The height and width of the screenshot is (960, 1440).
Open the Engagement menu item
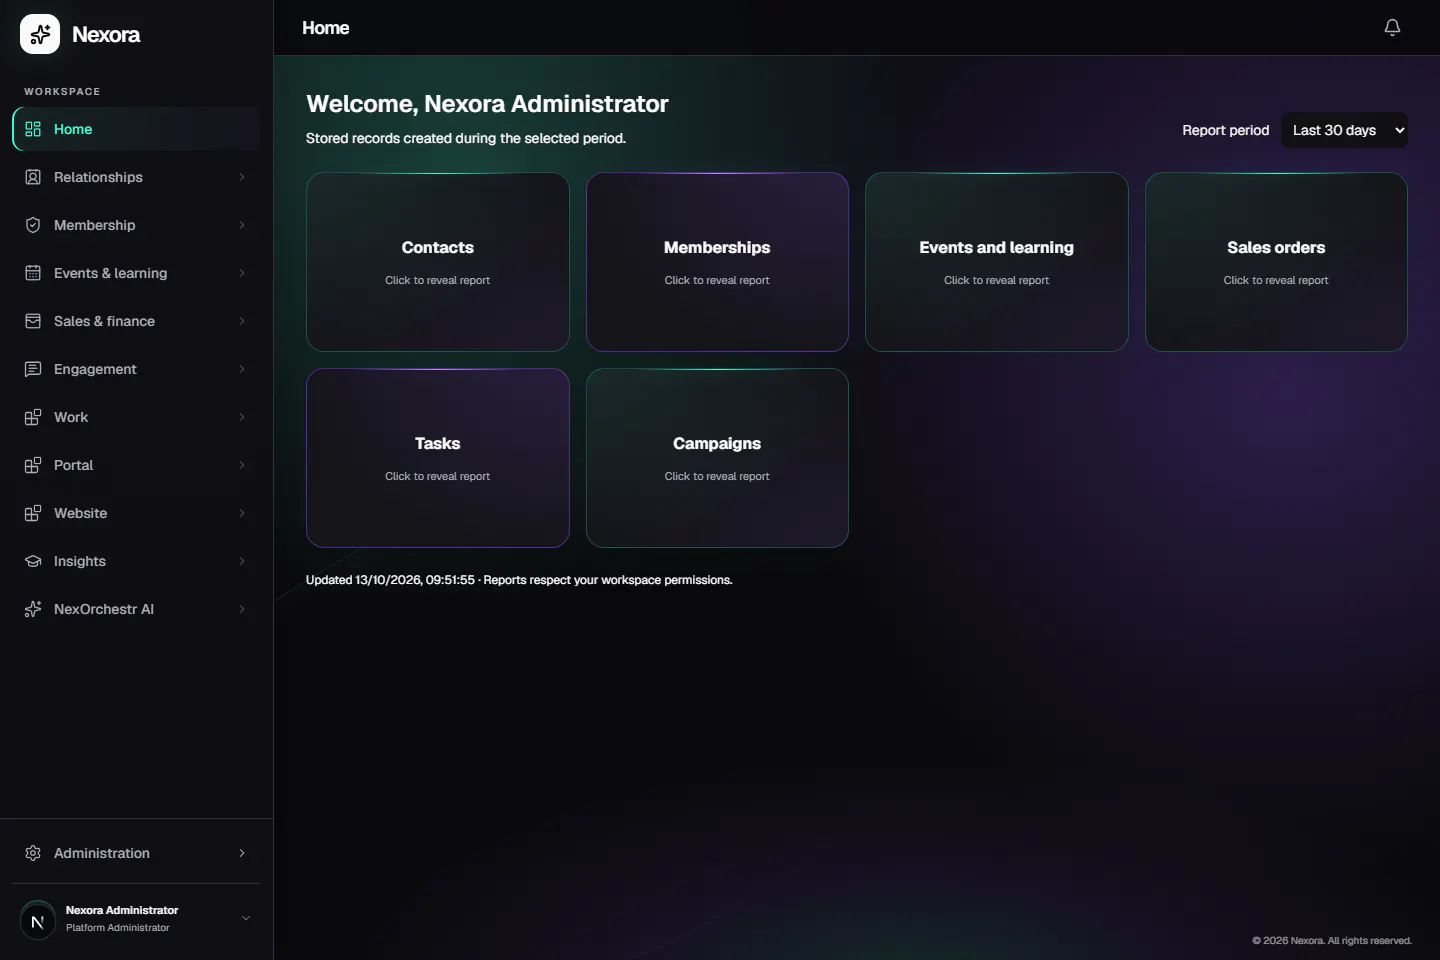pyautogui.click(x=136, y=369)
